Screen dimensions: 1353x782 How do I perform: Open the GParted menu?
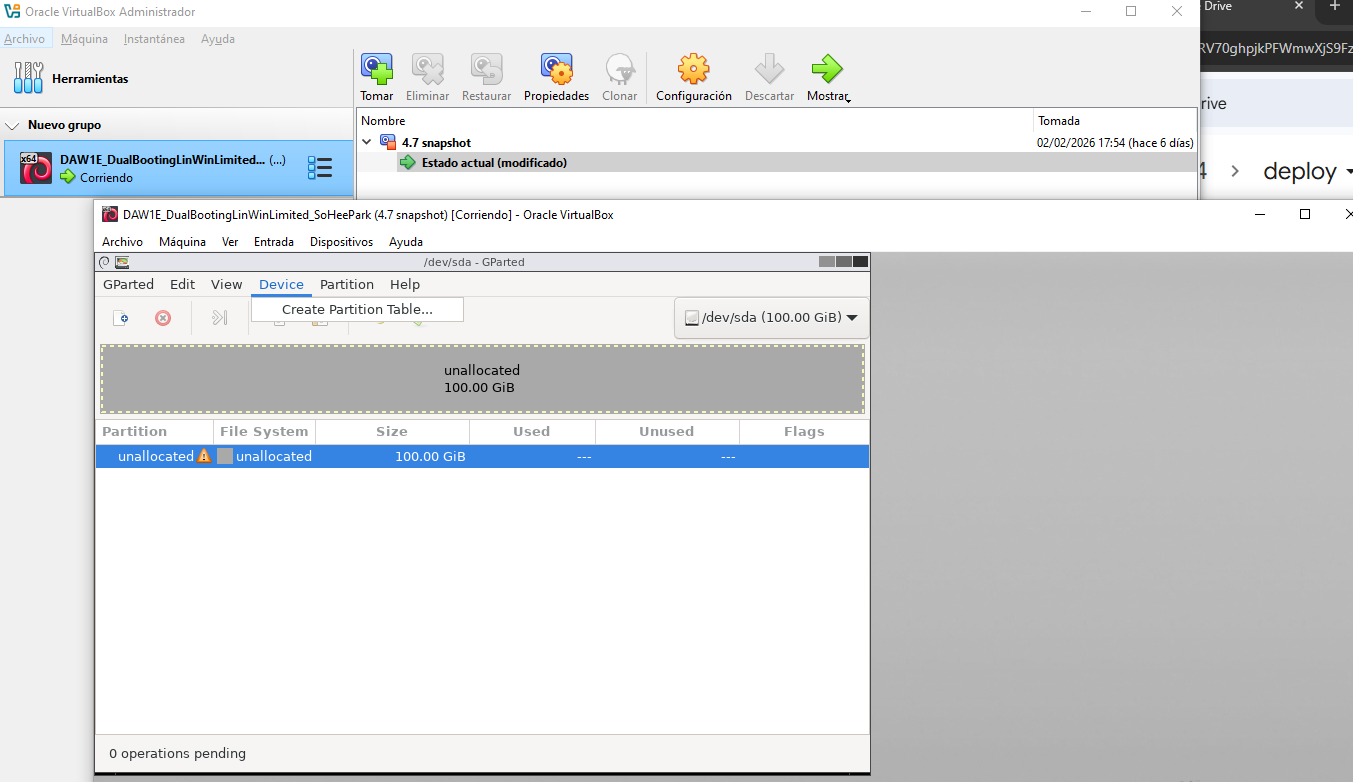128,285
